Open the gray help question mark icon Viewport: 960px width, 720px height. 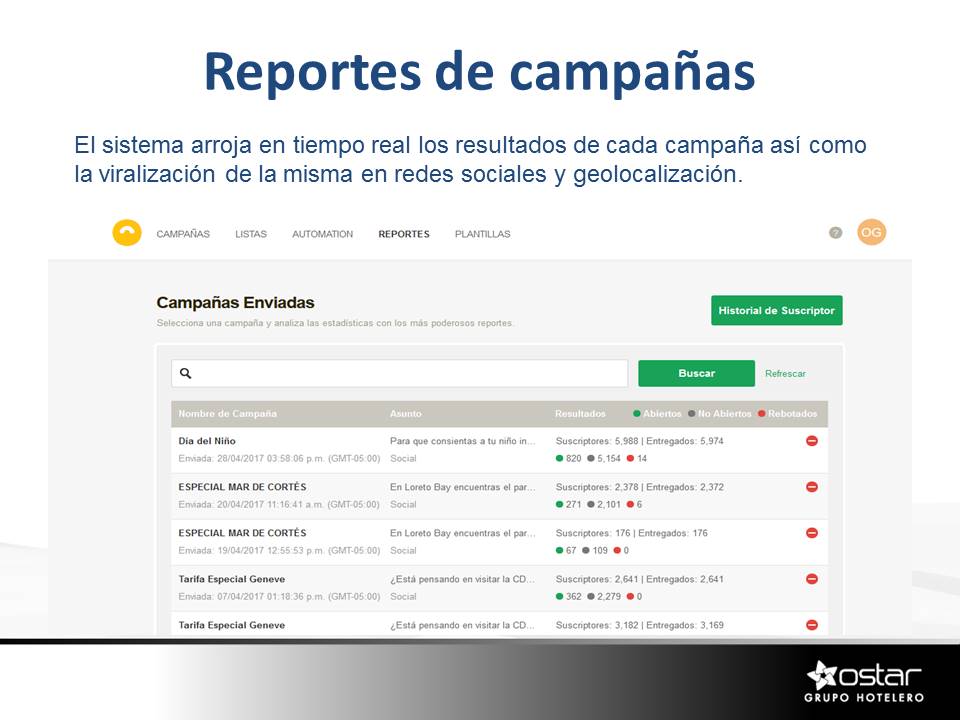tap(835, 233)
